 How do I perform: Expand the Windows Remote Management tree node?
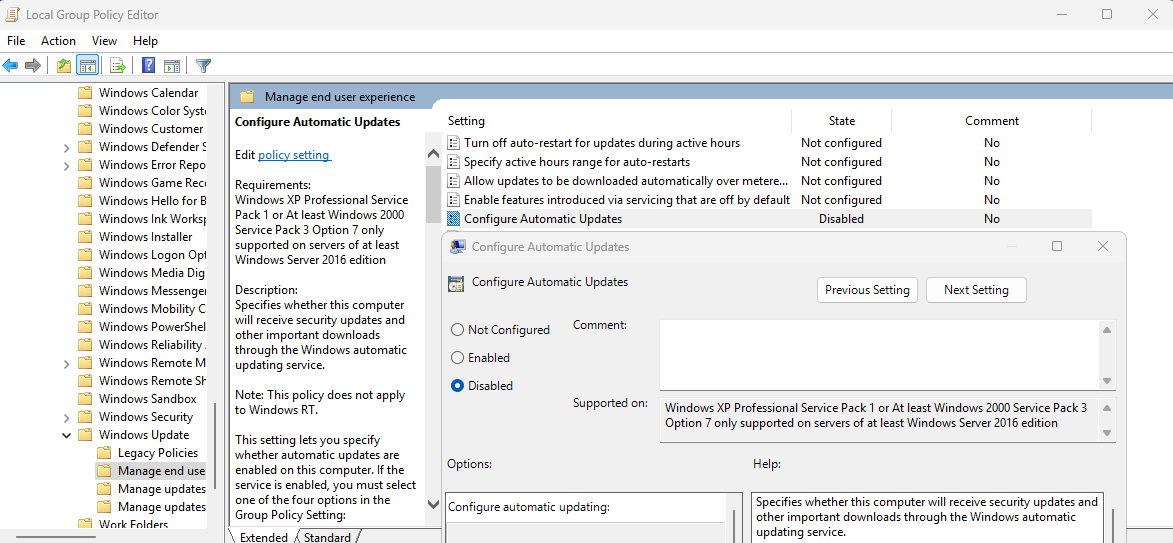pos(67,363)
